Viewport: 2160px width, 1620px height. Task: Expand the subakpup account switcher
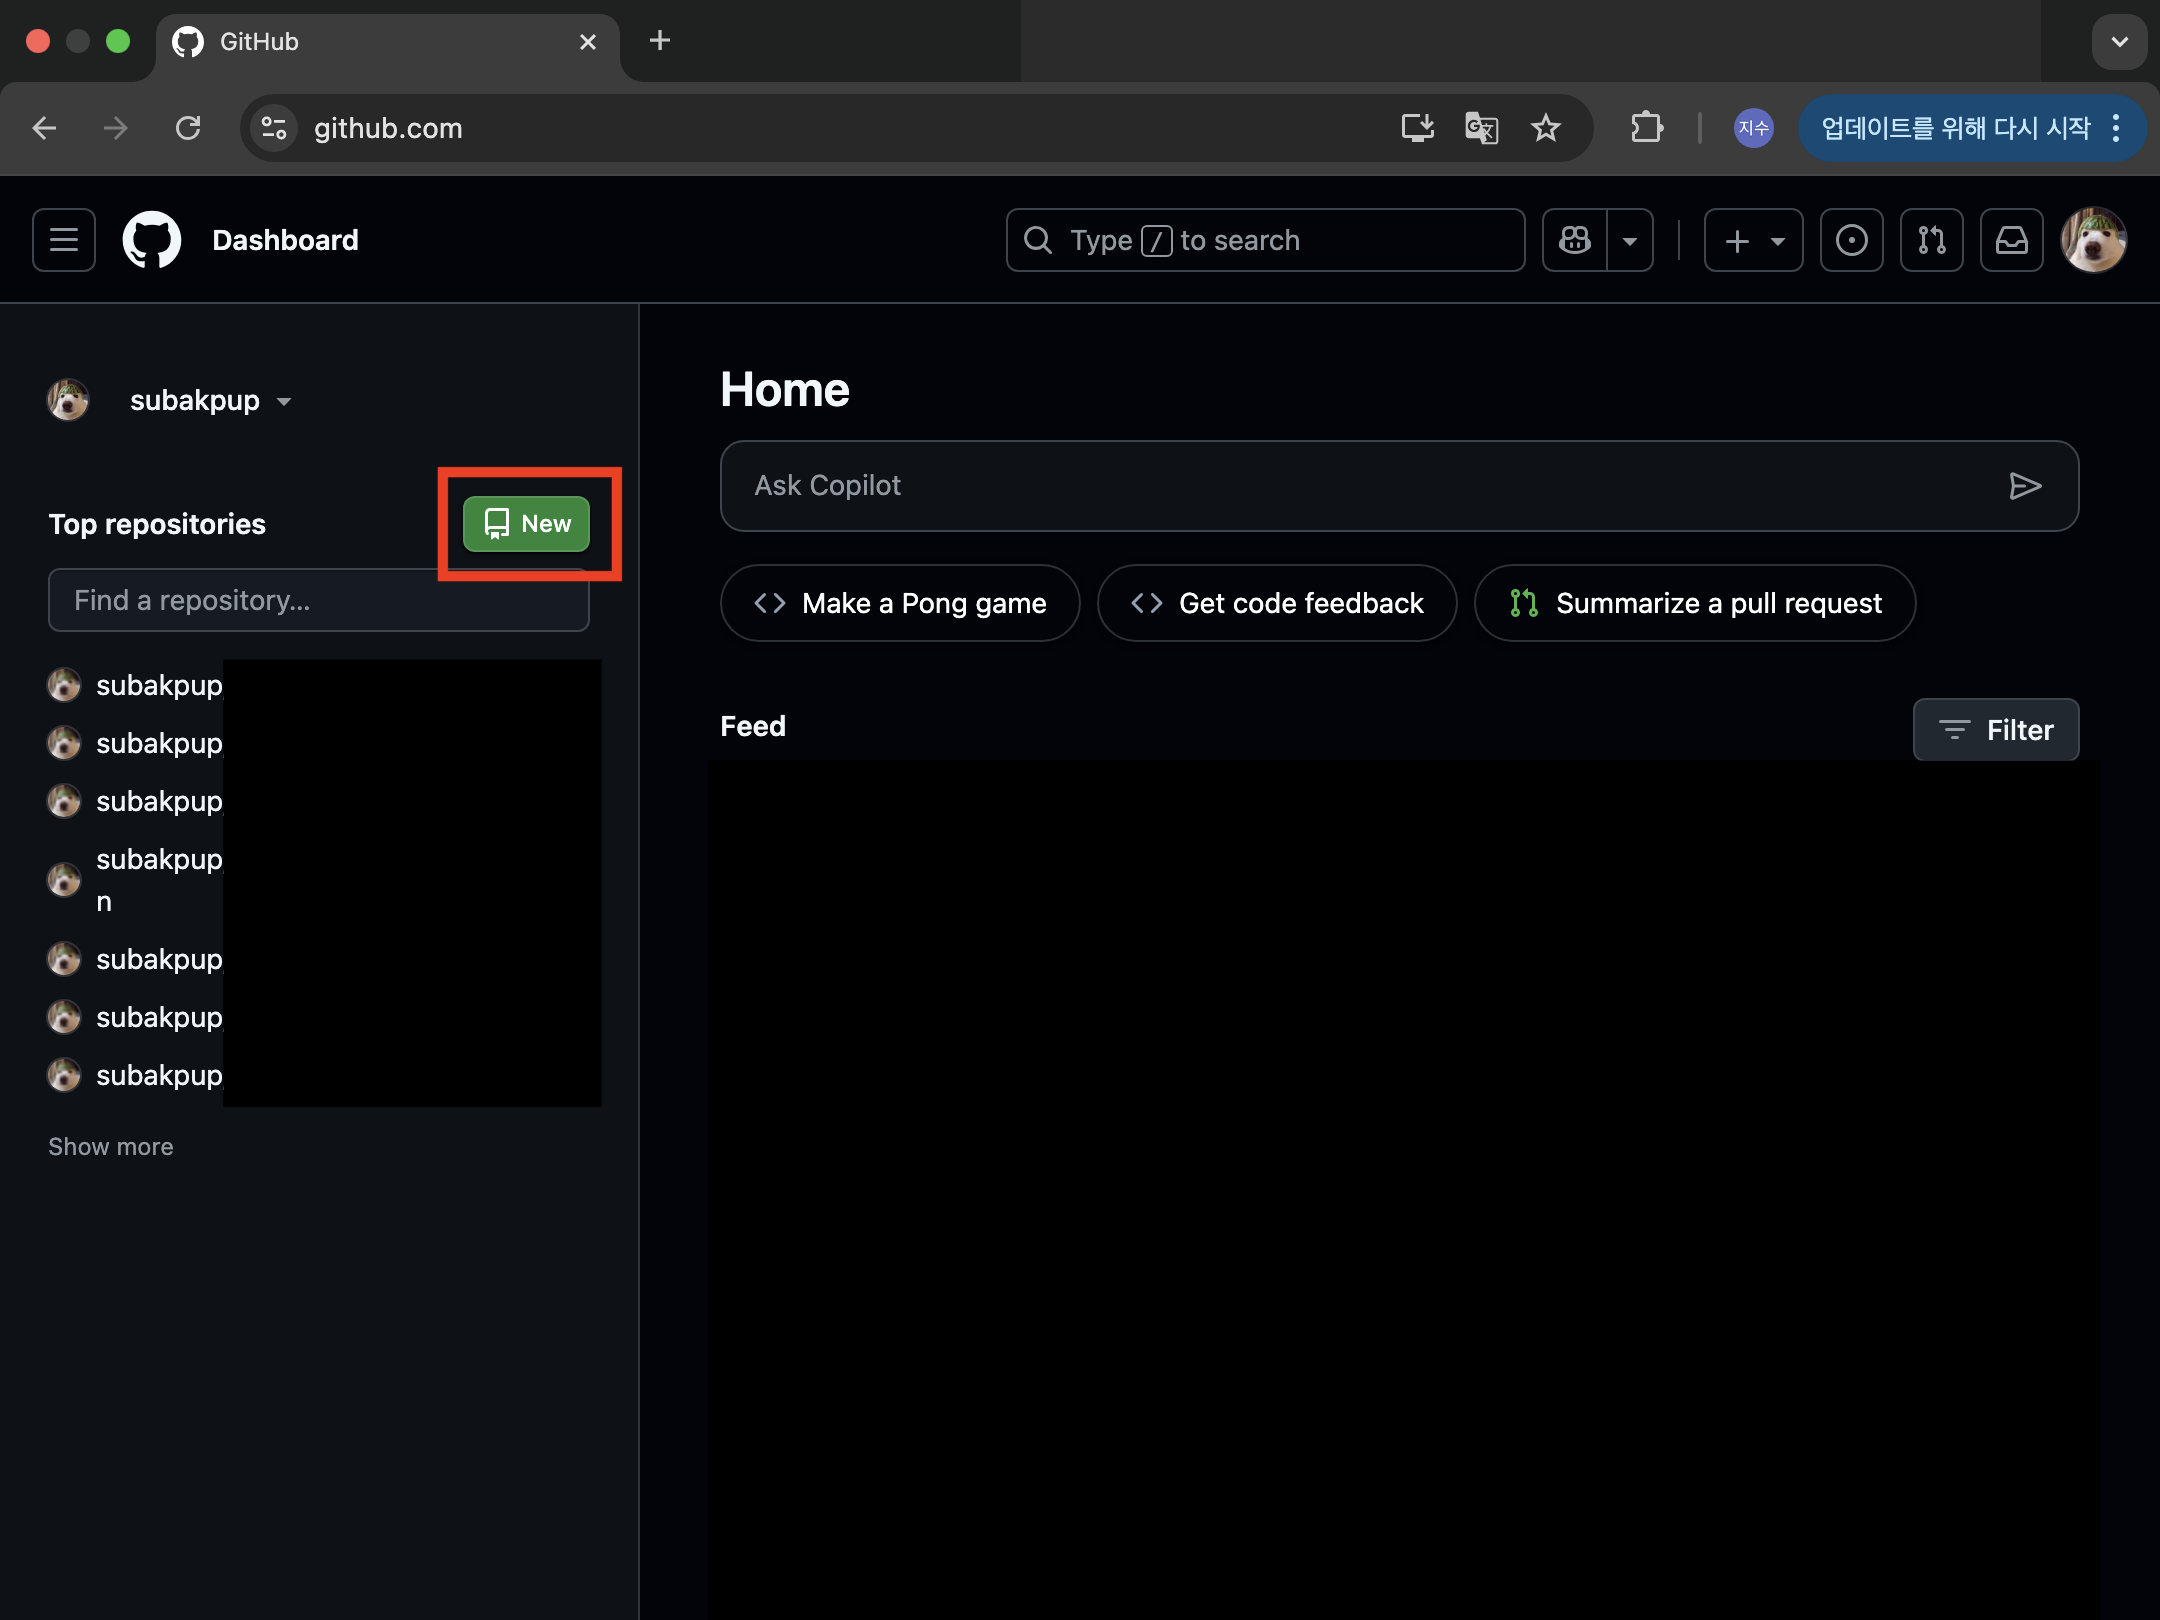210,401
